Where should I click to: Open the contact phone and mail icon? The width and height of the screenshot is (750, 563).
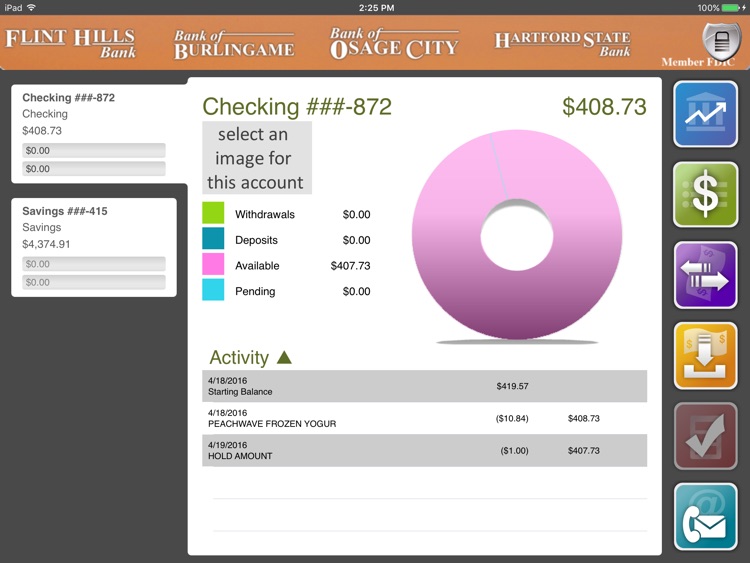tap(705, 516)
